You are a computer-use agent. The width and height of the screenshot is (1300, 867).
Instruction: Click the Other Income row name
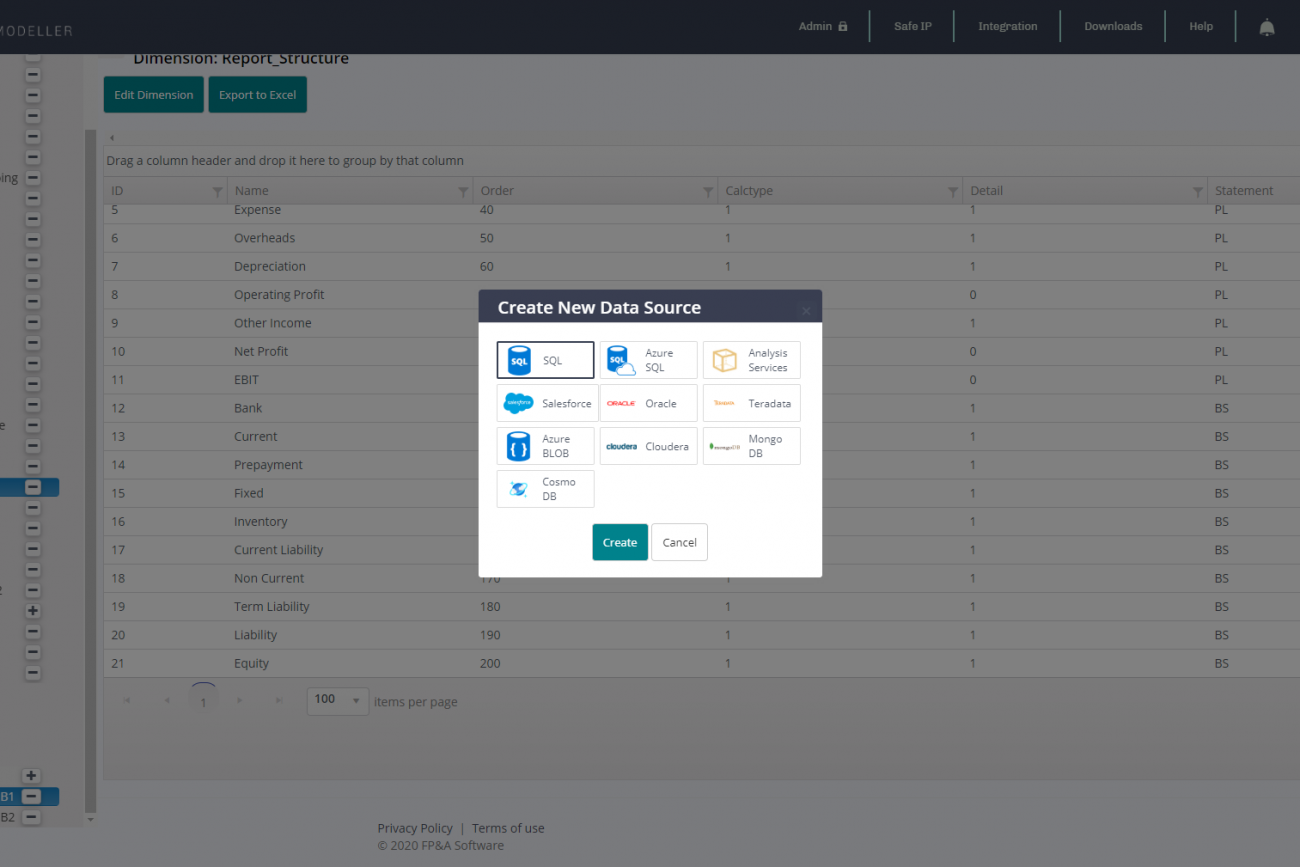coord(273,323)
